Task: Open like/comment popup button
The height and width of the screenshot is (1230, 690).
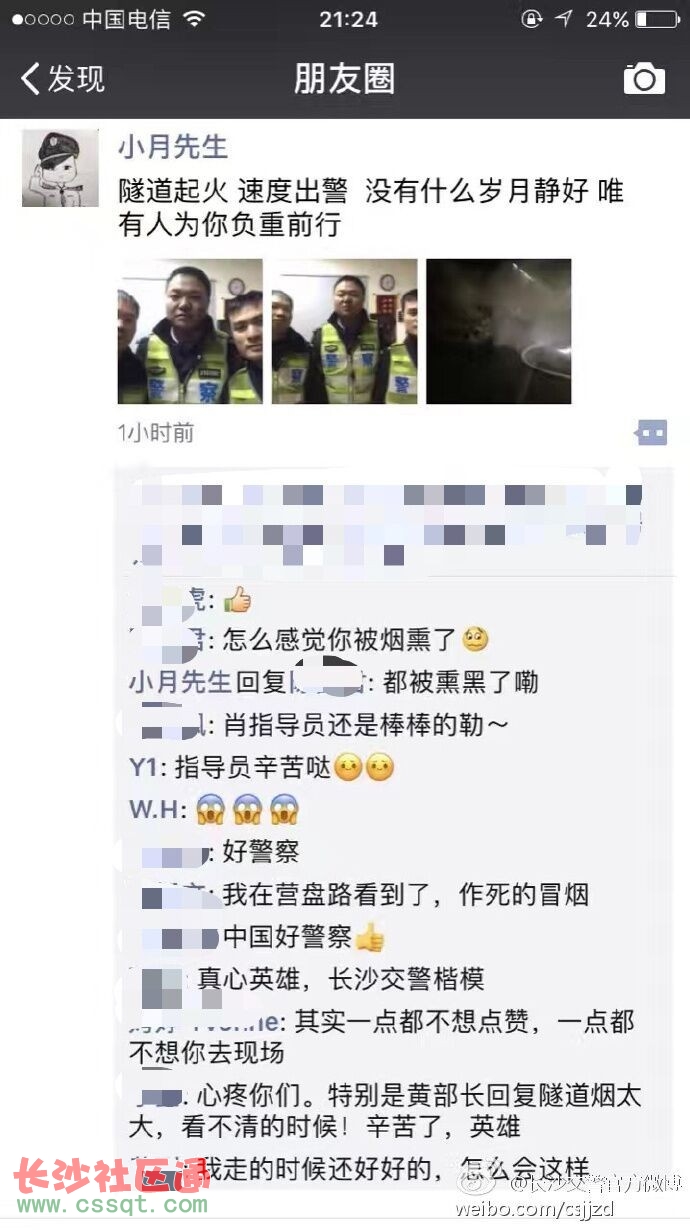Action: [651, 433]
